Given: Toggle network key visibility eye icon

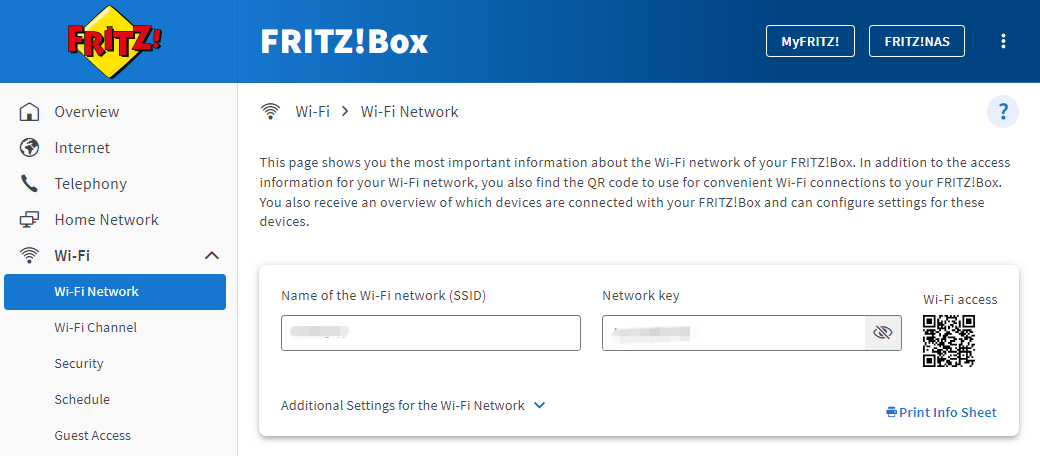Looking at the screenshot, I should pos(882,333).
